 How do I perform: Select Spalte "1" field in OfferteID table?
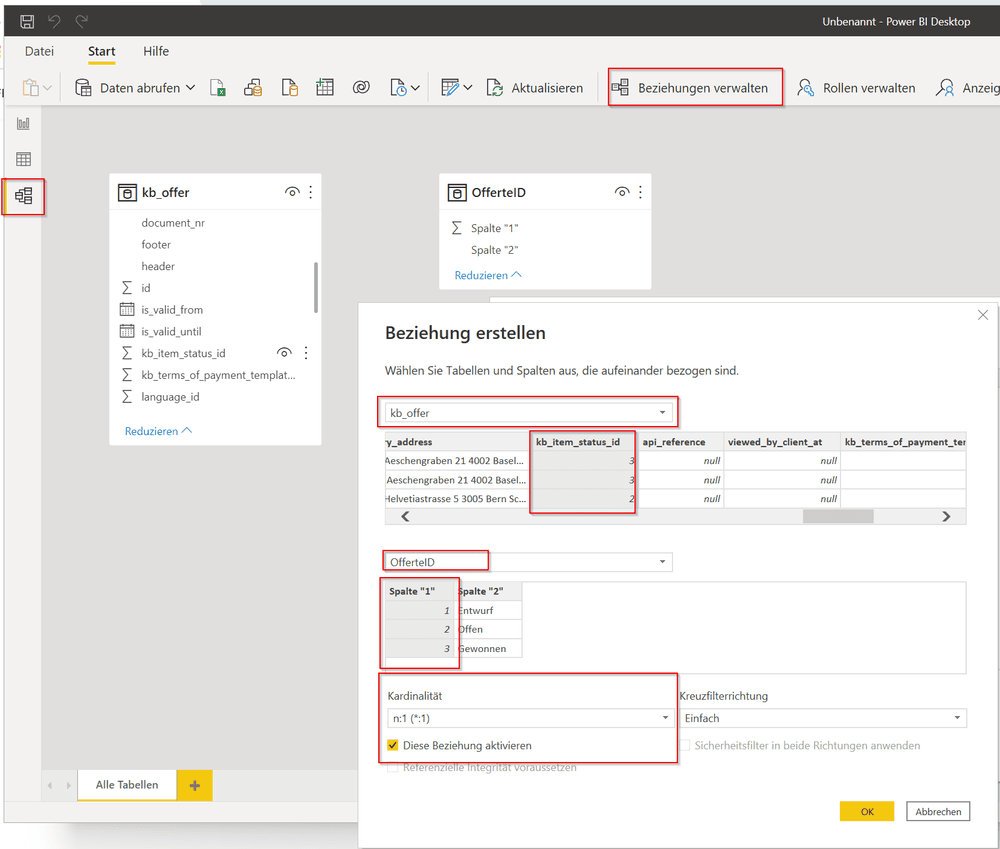(494, 228)
